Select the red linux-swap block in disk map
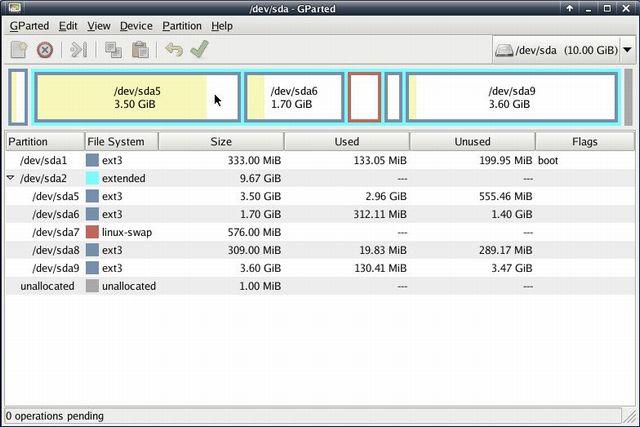The width and height of the screenshot is (640, 427). pos(364,97)
